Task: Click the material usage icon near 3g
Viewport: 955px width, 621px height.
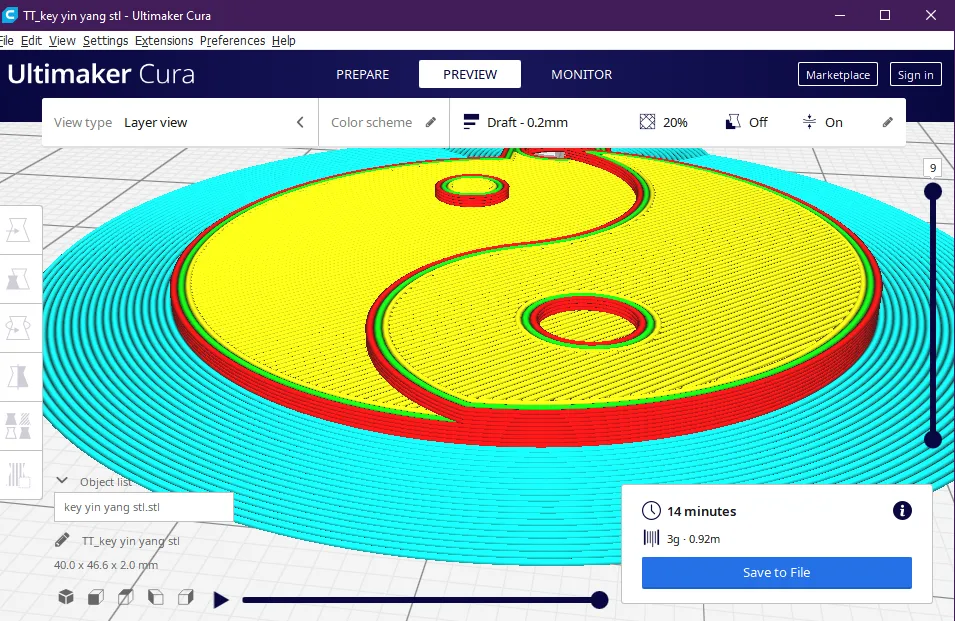Action: tap(651, 538)
